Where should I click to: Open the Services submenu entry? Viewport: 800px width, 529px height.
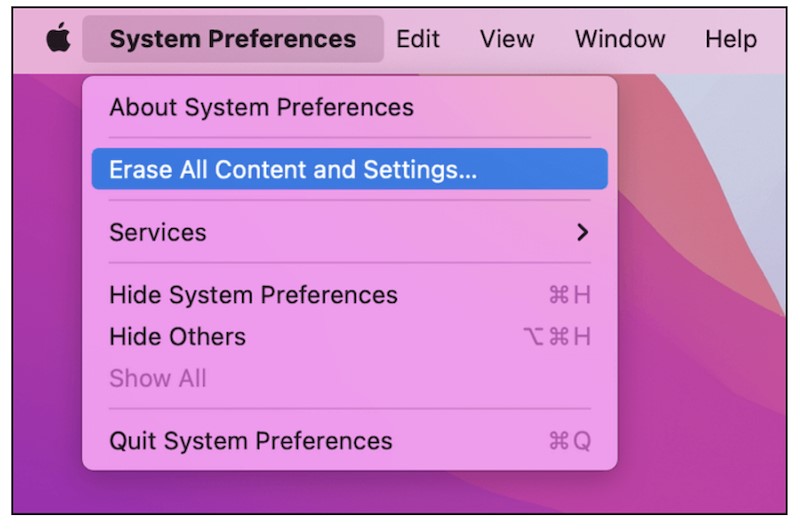(x=157, y=232)
